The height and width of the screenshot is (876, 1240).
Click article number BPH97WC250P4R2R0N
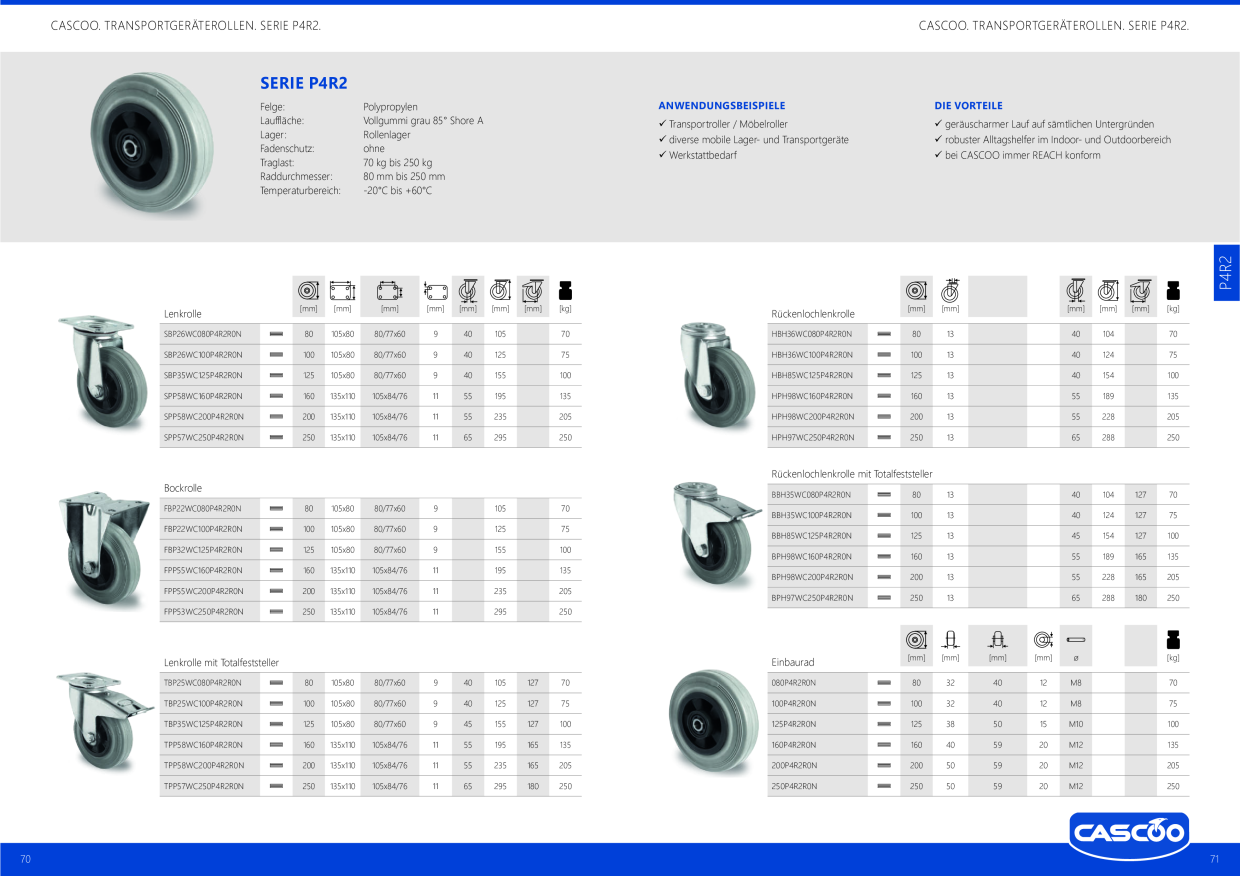[x=812, y=598]
